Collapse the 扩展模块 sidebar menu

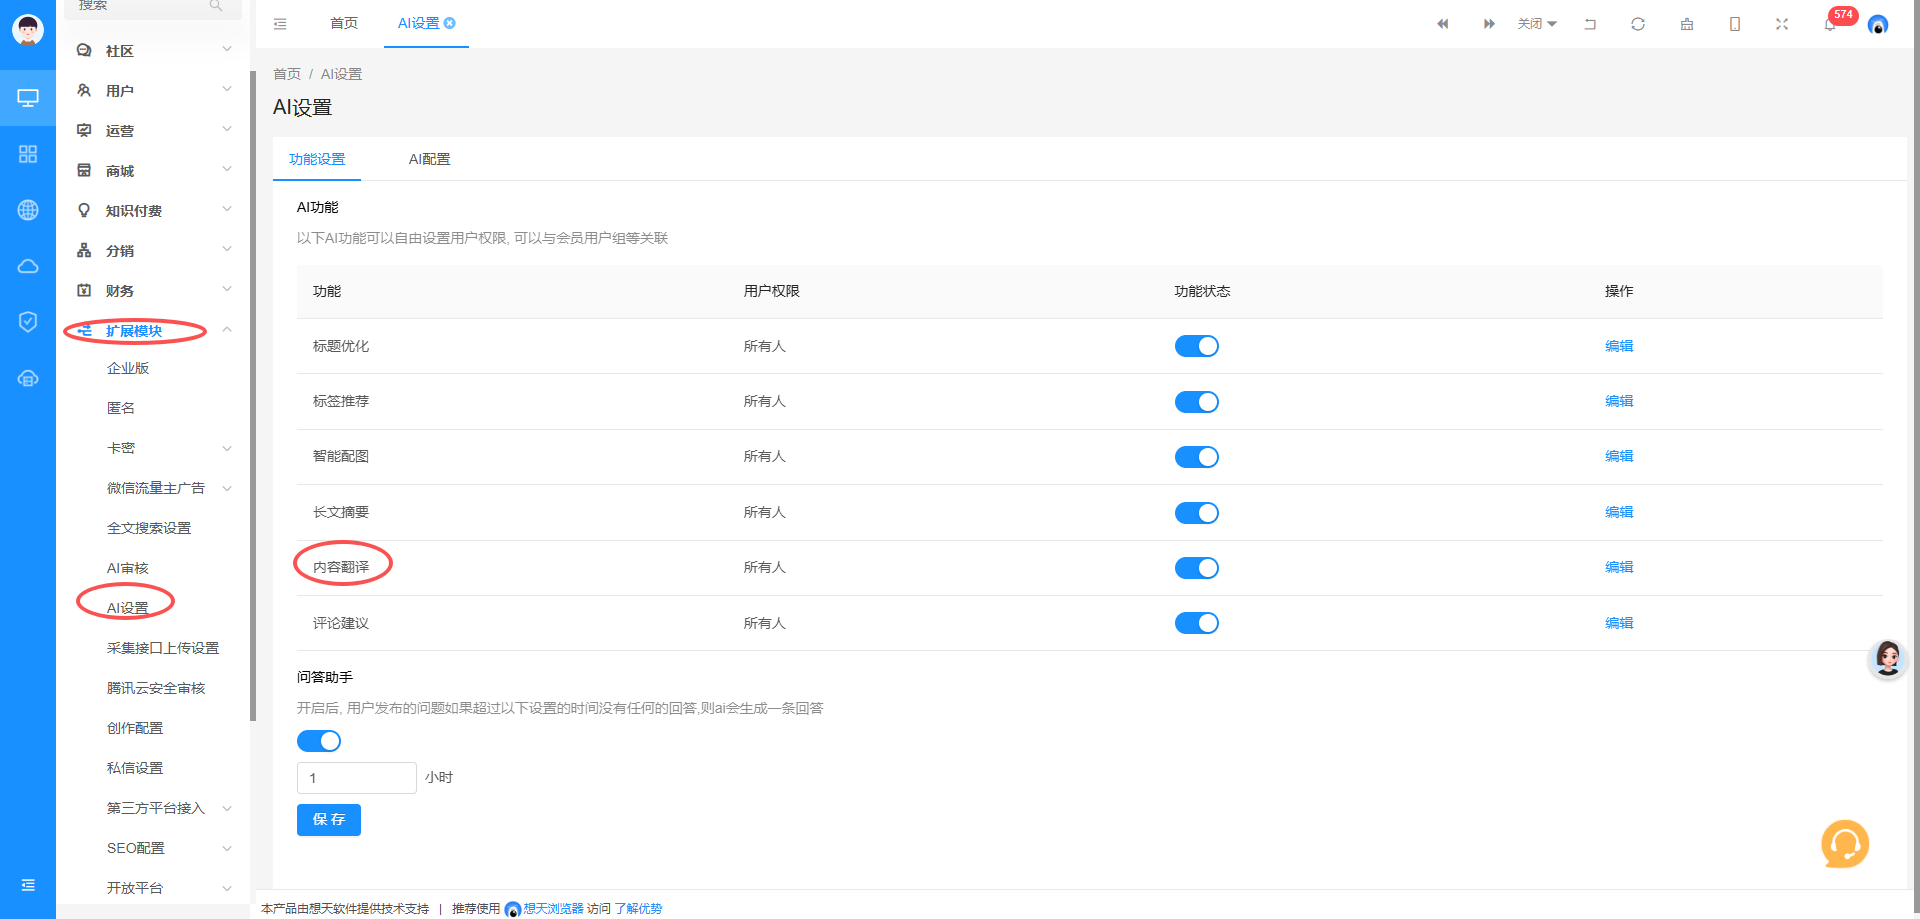tap(153, 330)
